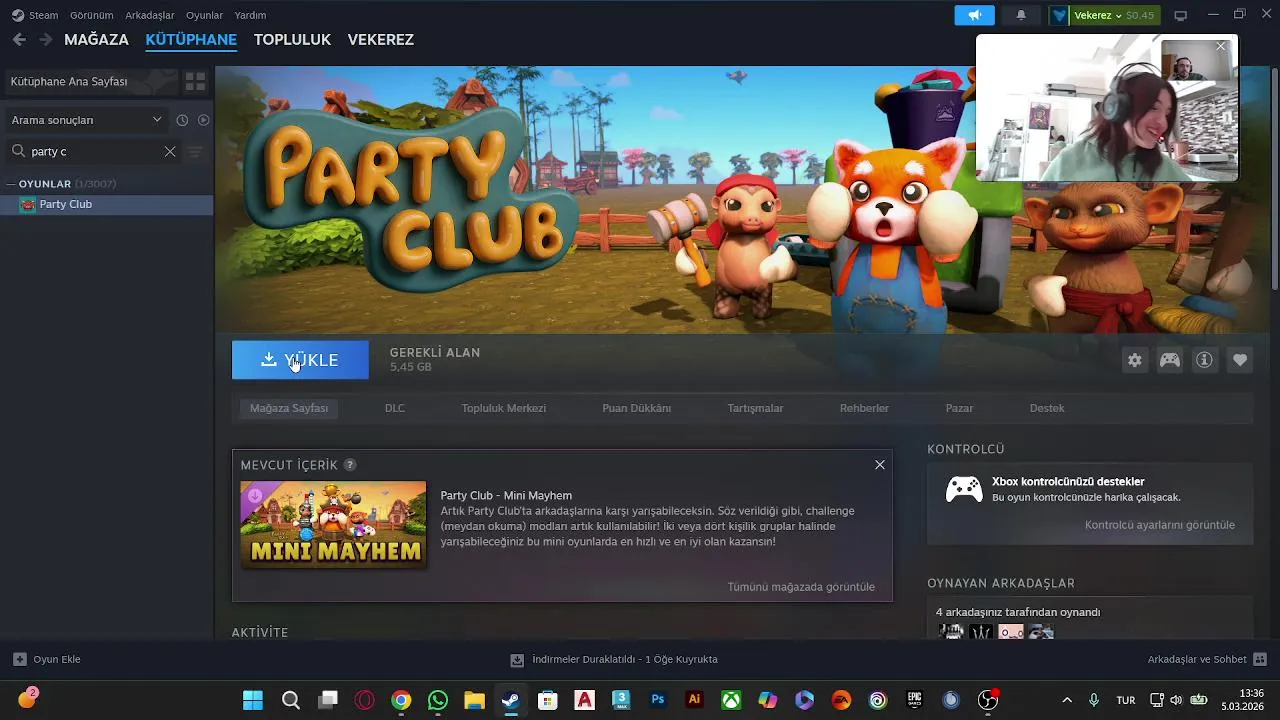Open the megaphone announcements button

[974, 15]
